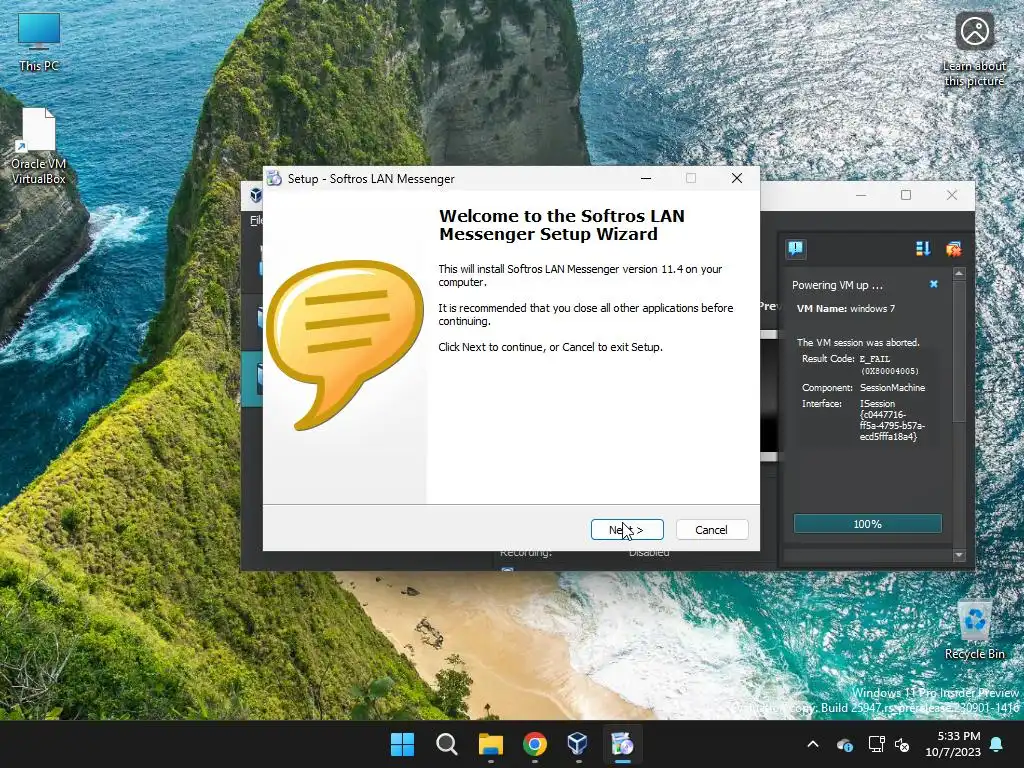Click the muted volume tray icon
The height and width of the screenshot is (768, 1024).
point(902,744)
